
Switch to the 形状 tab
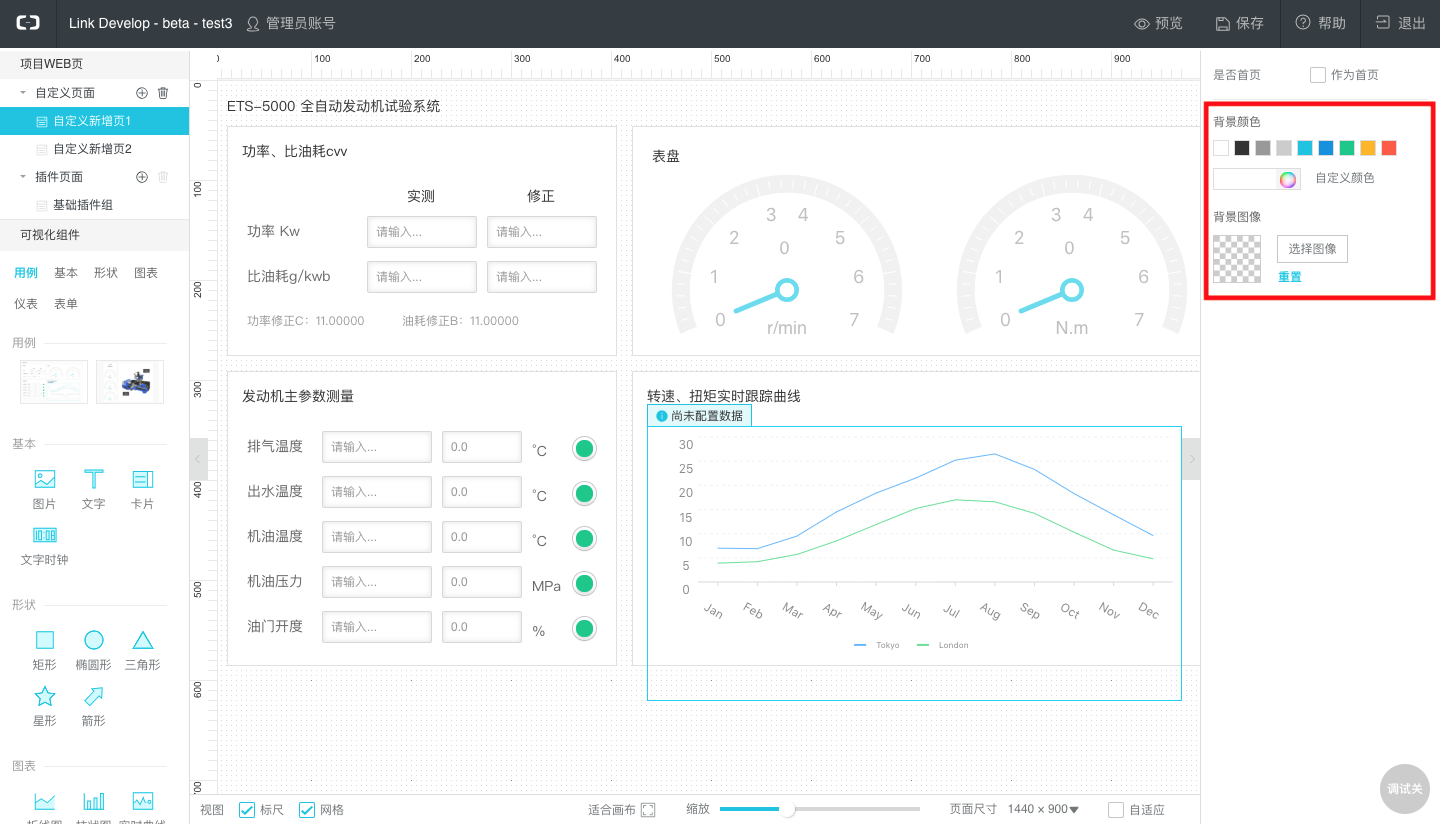coord(106,273)
